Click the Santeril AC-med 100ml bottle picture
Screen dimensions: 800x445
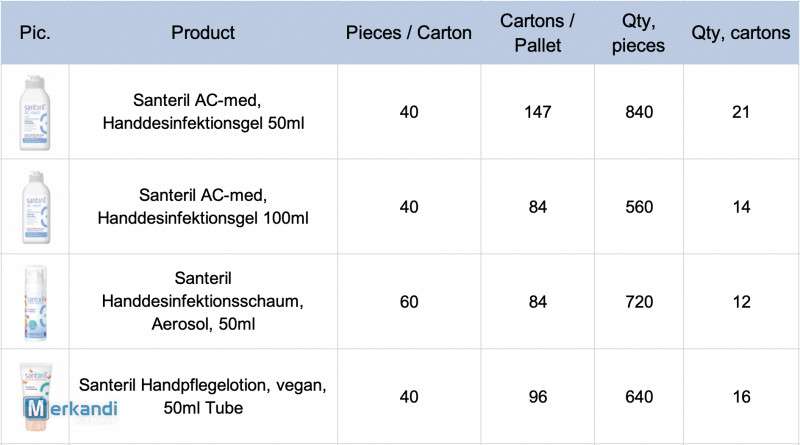36,207
